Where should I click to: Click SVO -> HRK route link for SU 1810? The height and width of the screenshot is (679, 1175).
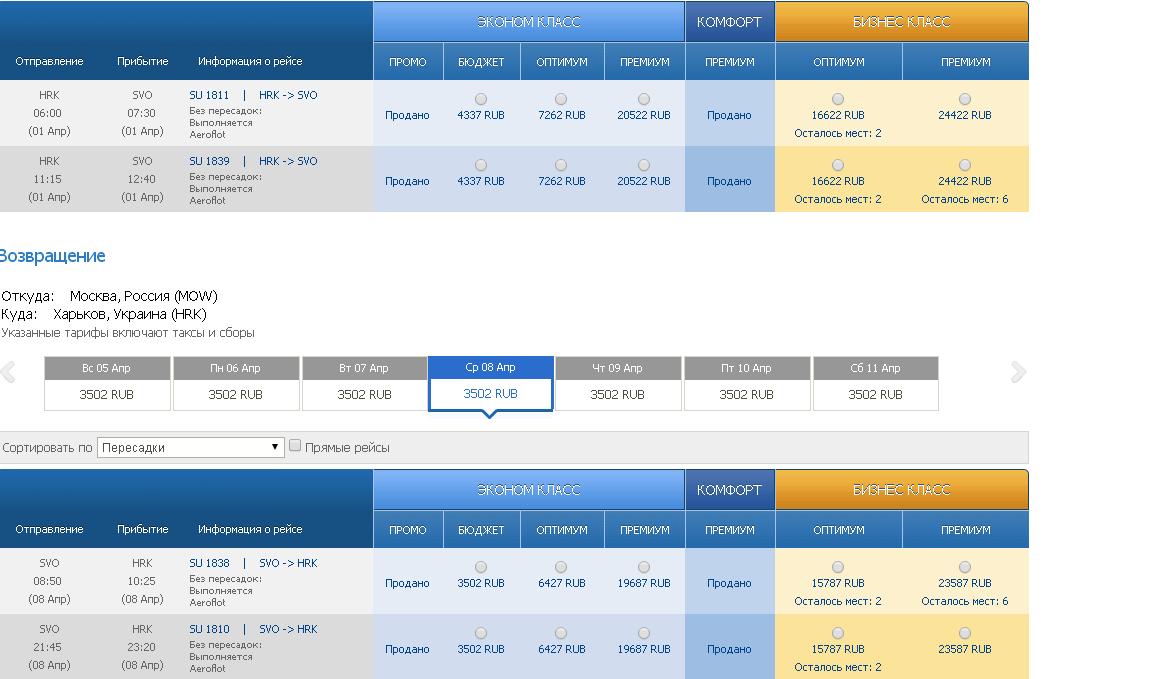tap(288, 629)
